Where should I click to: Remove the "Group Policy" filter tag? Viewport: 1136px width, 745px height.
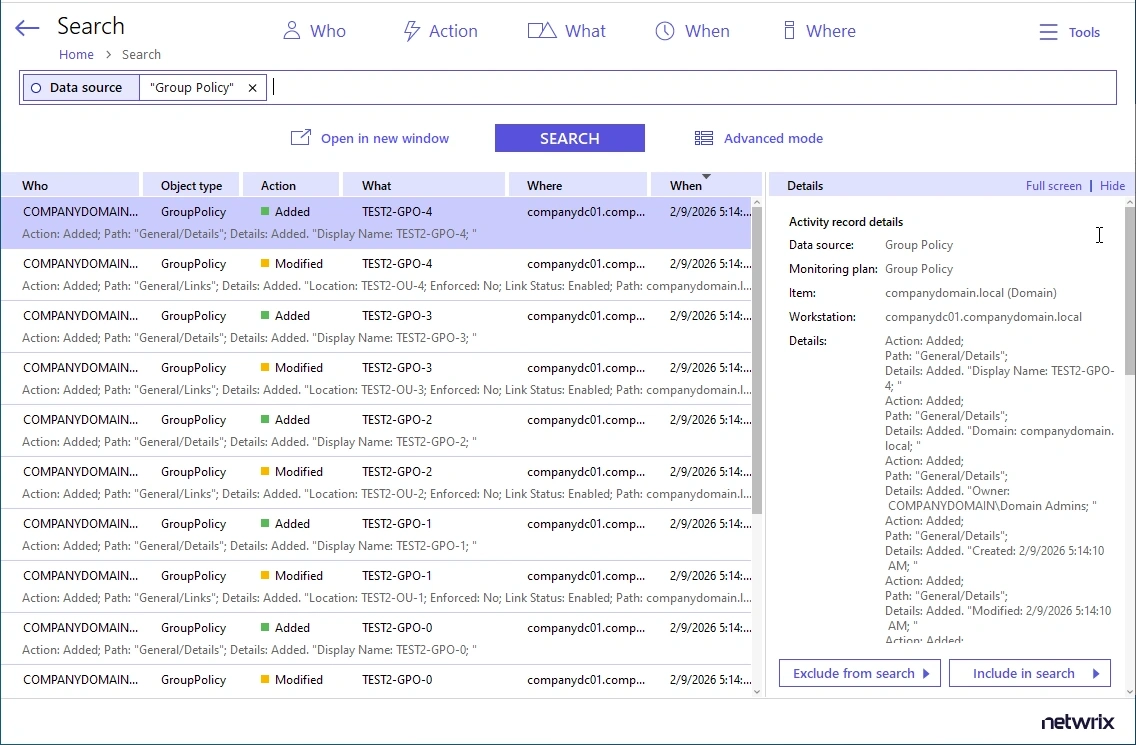pos(252,88)
